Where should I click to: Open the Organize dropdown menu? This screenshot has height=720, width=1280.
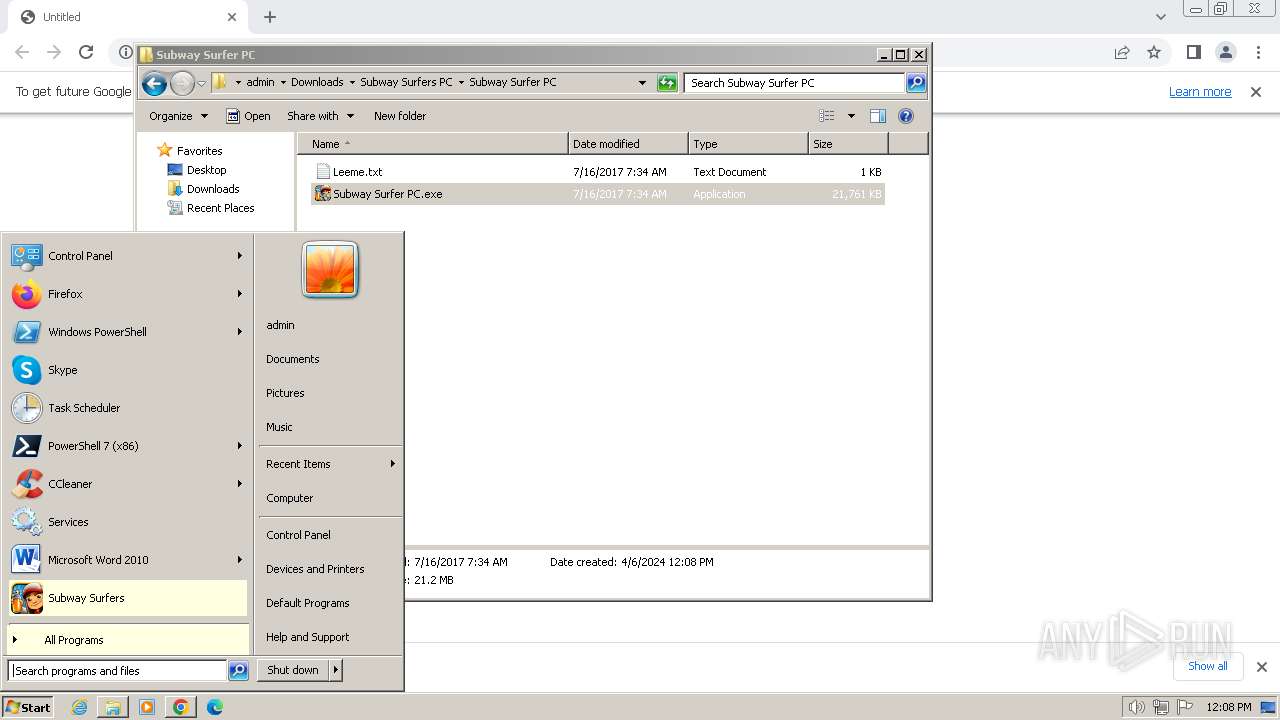coord(178,116)
